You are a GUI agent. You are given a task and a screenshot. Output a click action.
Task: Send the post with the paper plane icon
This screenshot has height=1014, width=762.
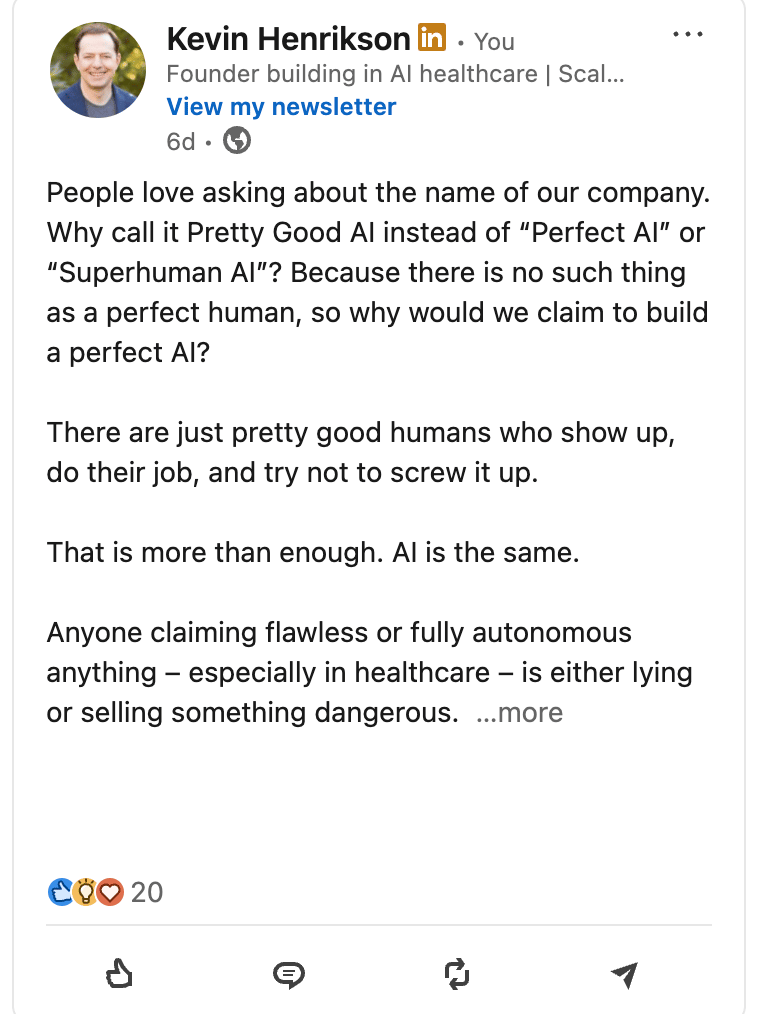pos(625,974)
